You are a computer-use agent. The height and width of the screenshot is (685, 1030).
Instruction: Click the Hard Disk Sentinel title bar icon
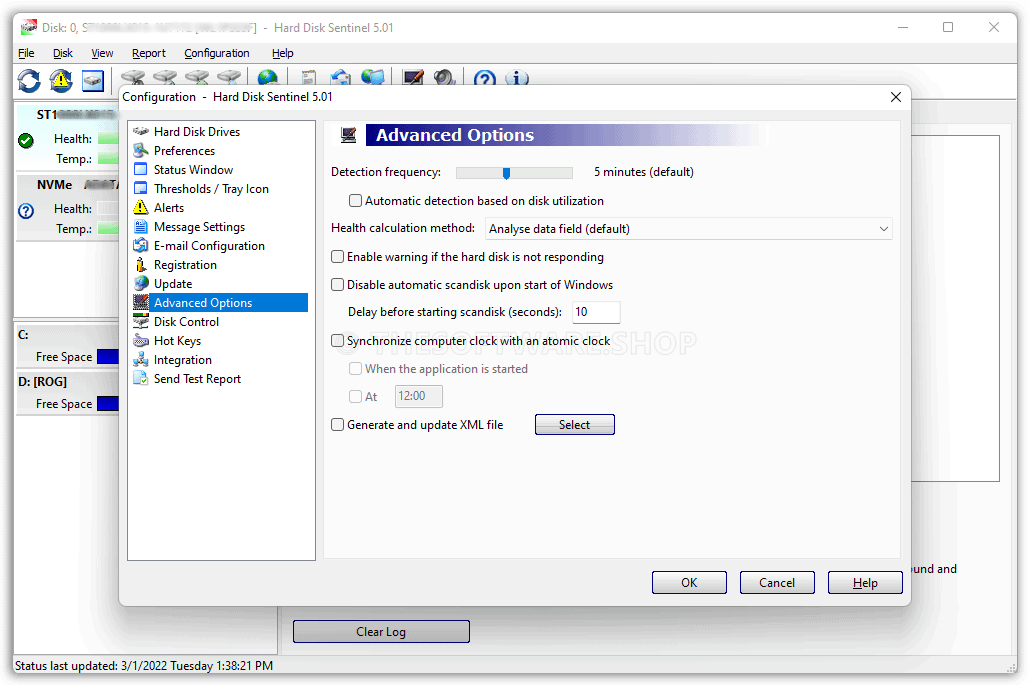[29, 28]
